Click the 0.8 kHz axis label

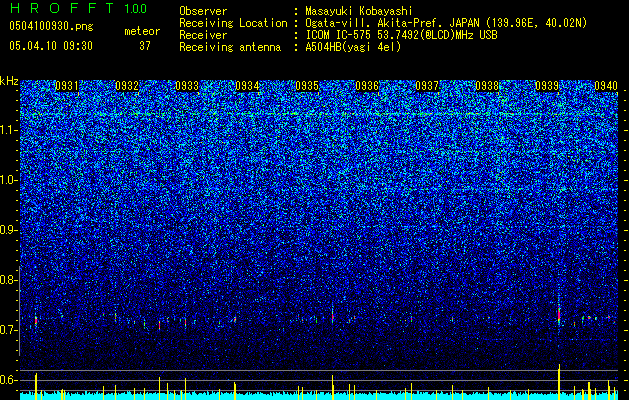(x=8, y=280)
